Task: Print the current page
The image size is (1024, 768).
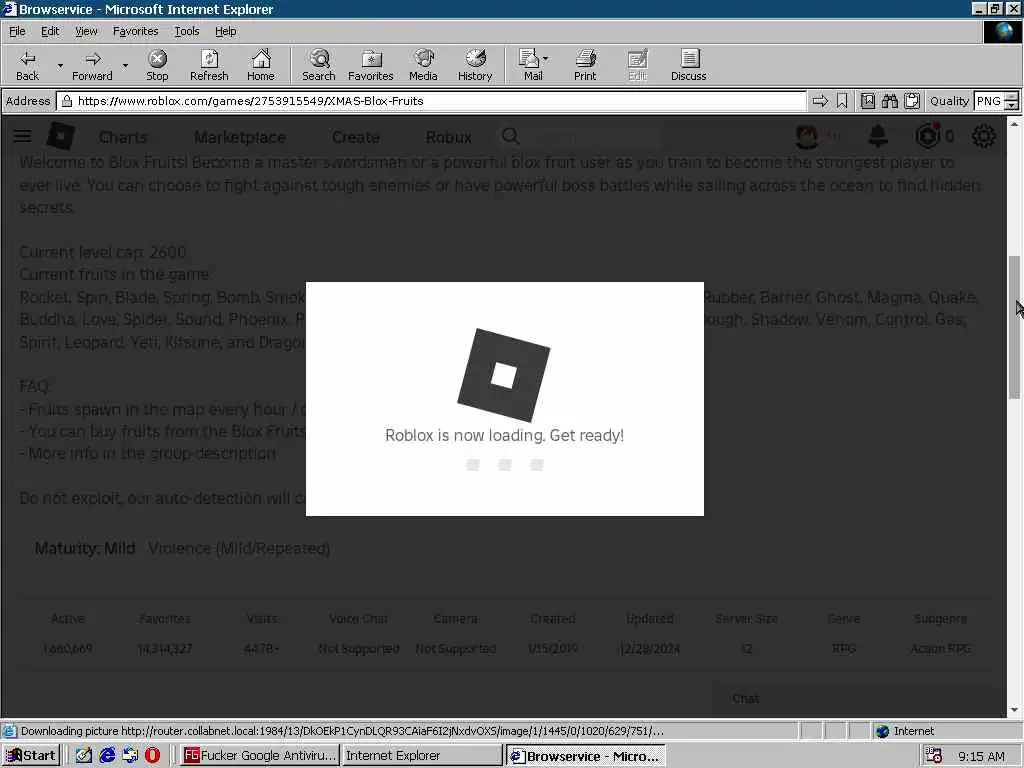Action: [585, 65]
